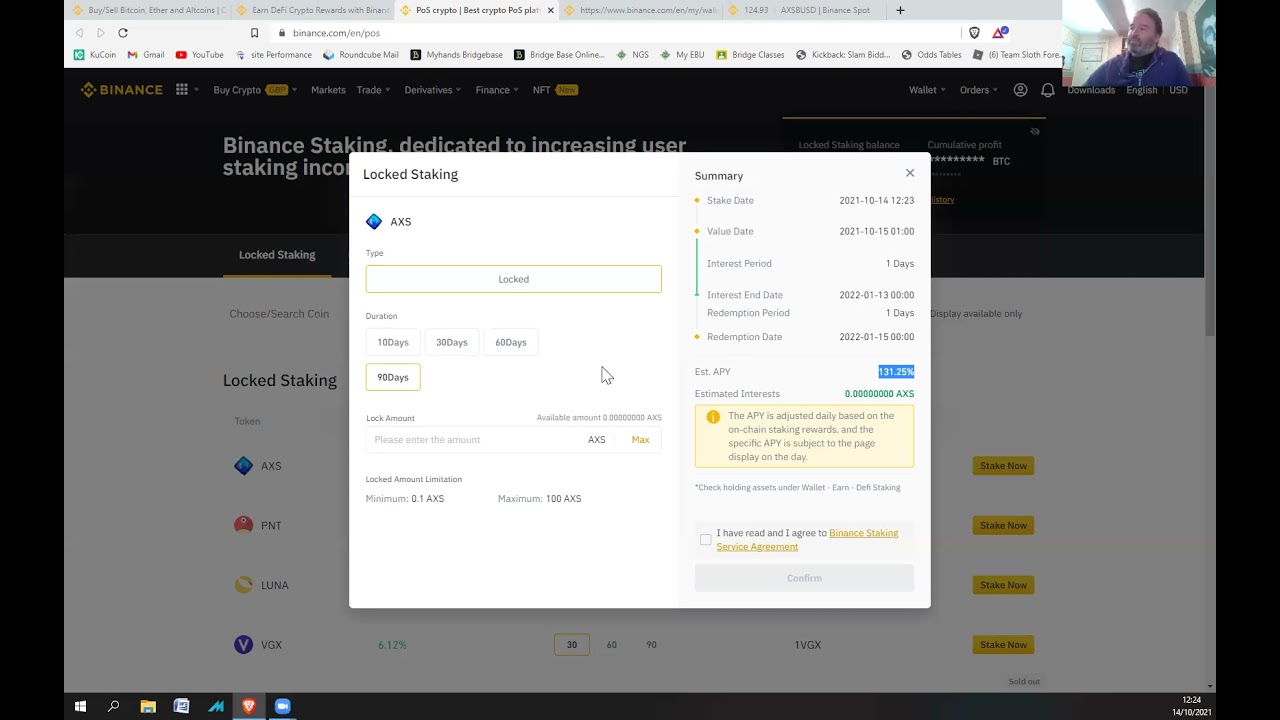Toggle balance visibility eye icon
The height and width of the screenshot is (720, 1280).
[x=1035, y=131]
